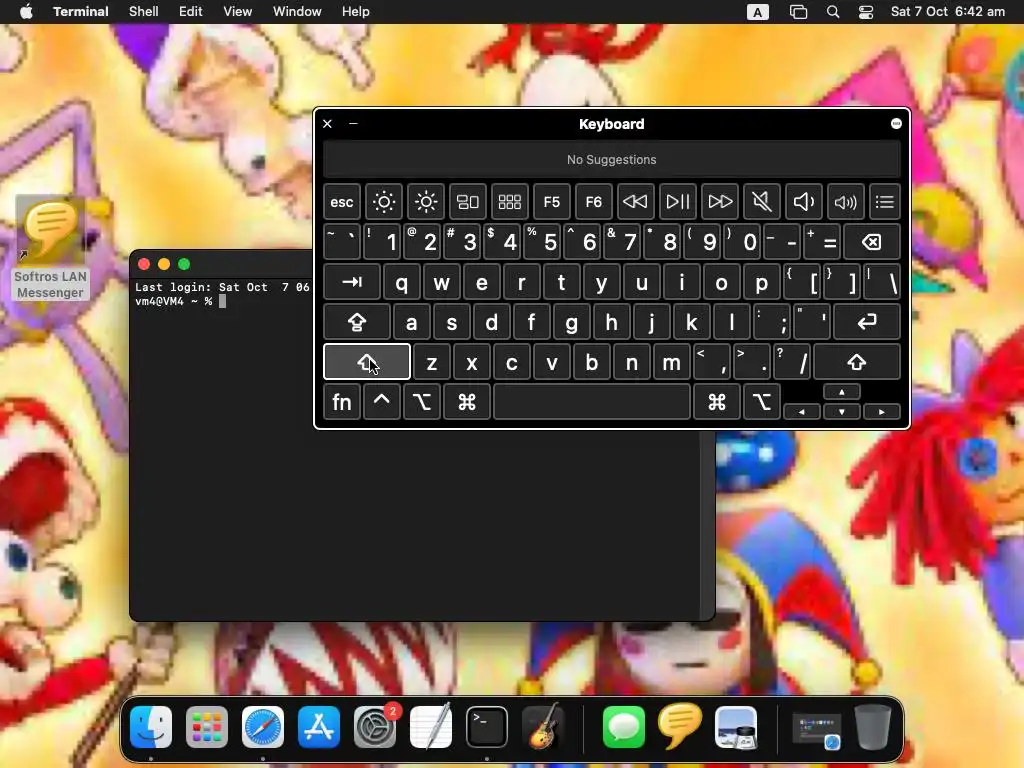Open Safari from the Dock
Screen dimensions: 1024x768
tap(263, 727)
